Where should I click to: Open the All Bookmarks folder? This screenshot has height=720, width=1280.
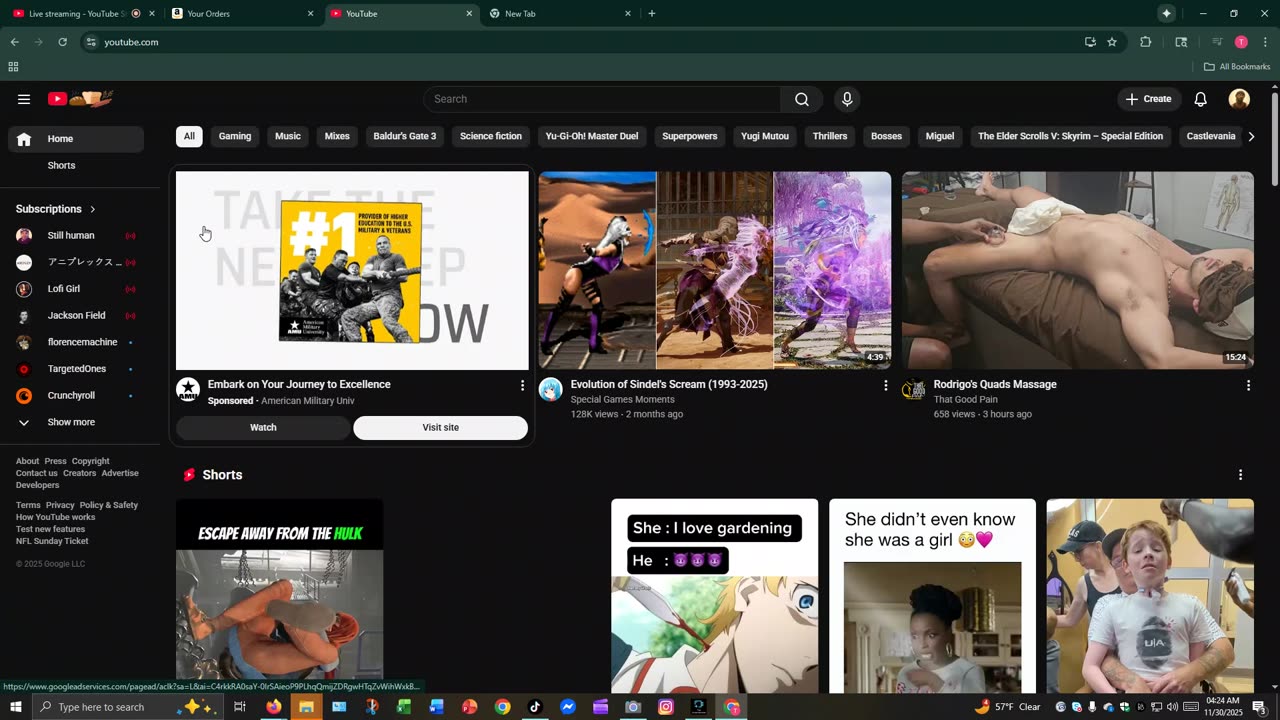1237,67
